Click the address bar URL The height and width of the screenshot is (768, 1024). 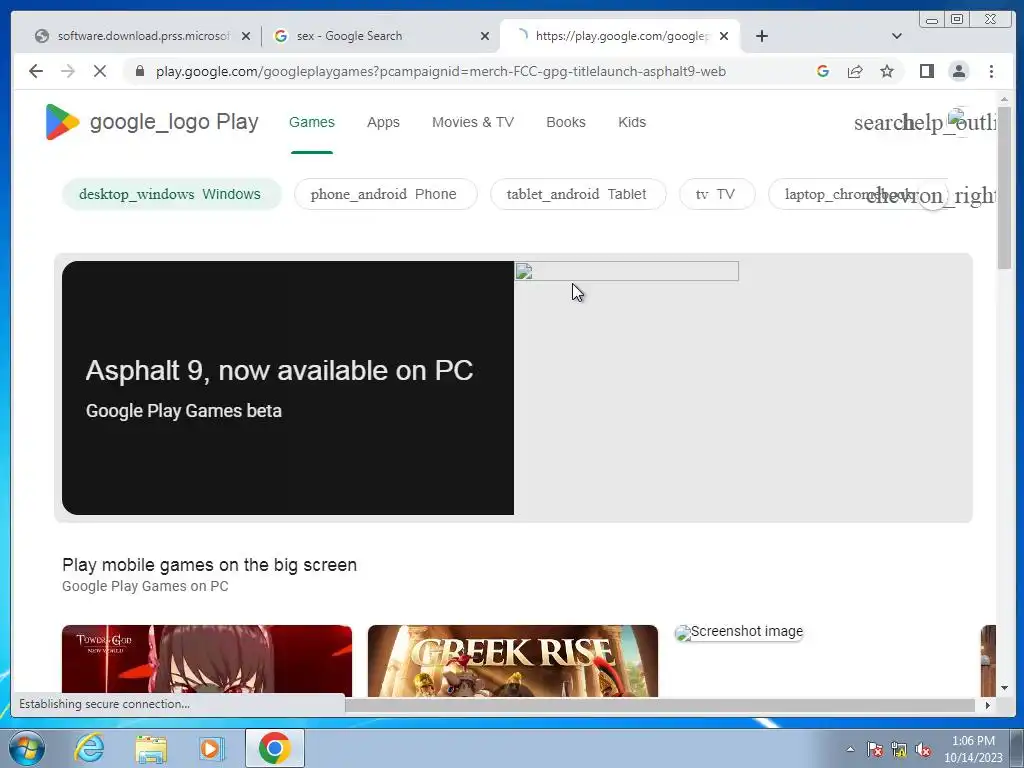coord(441,71)
